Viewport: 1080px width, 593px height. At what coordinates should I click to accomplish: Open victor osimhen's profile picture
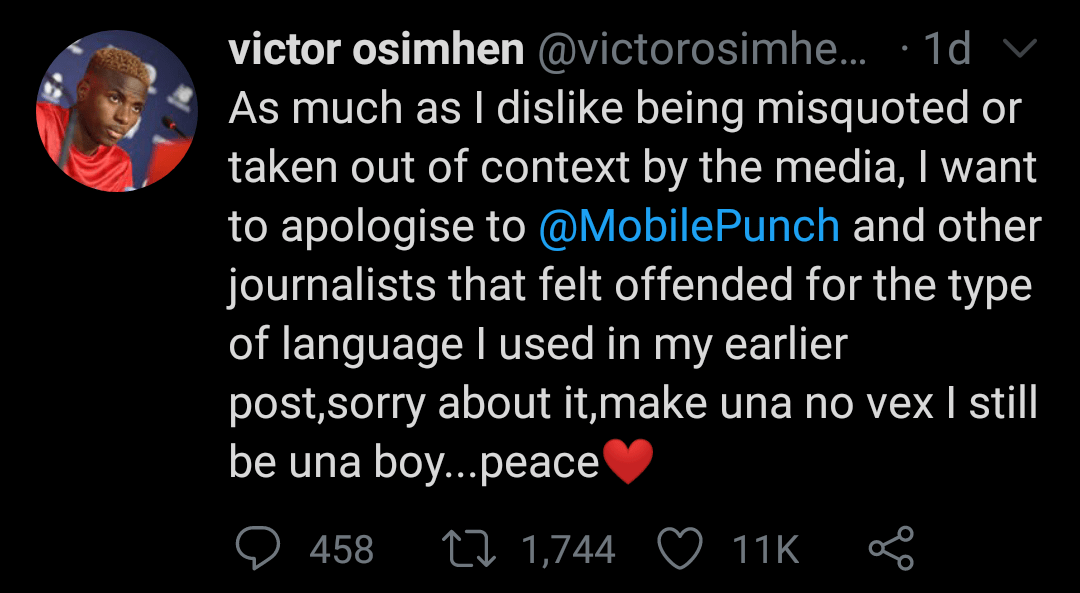tap(117, 112)
